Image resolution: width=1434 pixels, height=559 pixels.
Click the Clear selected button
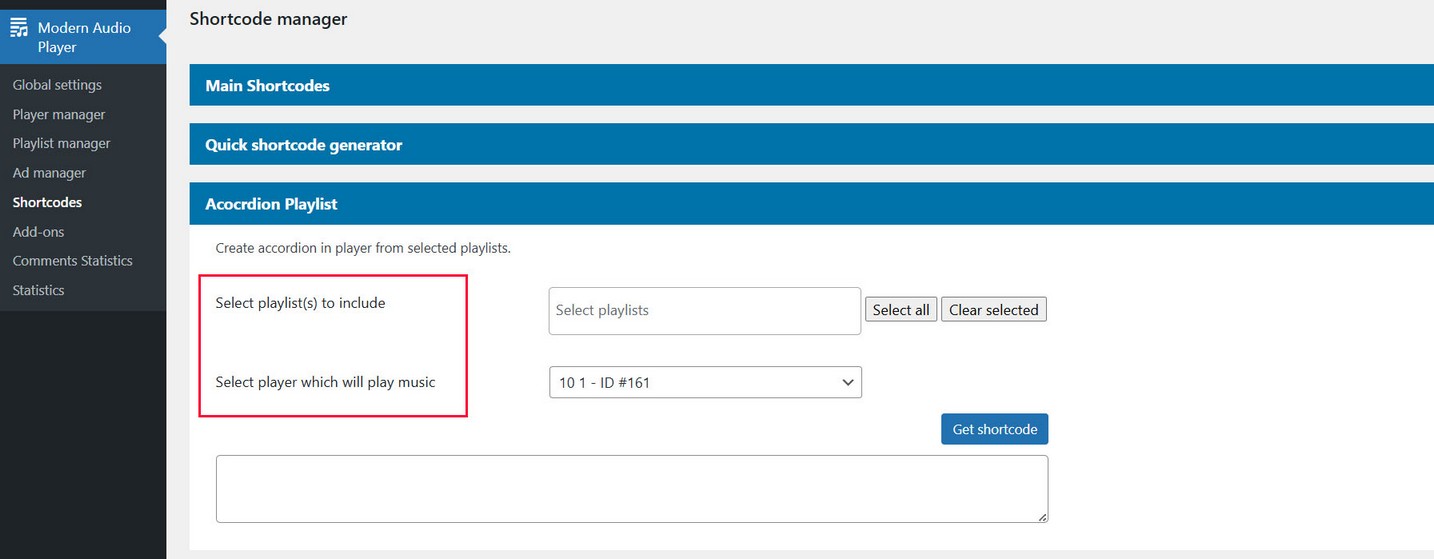(993, 310)
